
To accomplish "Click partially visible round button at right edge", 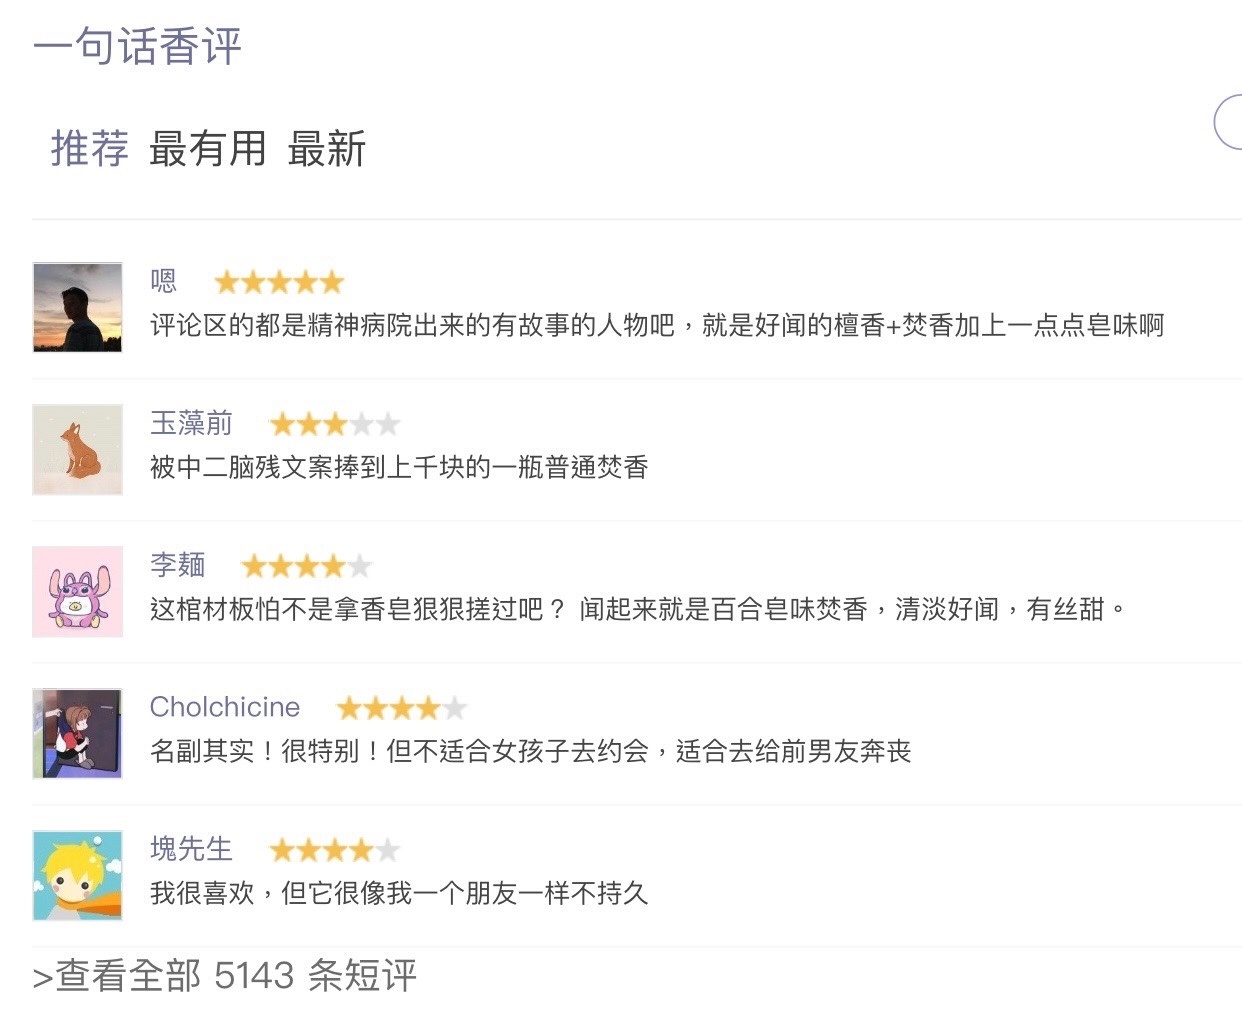I will [x=1229, y=122].
